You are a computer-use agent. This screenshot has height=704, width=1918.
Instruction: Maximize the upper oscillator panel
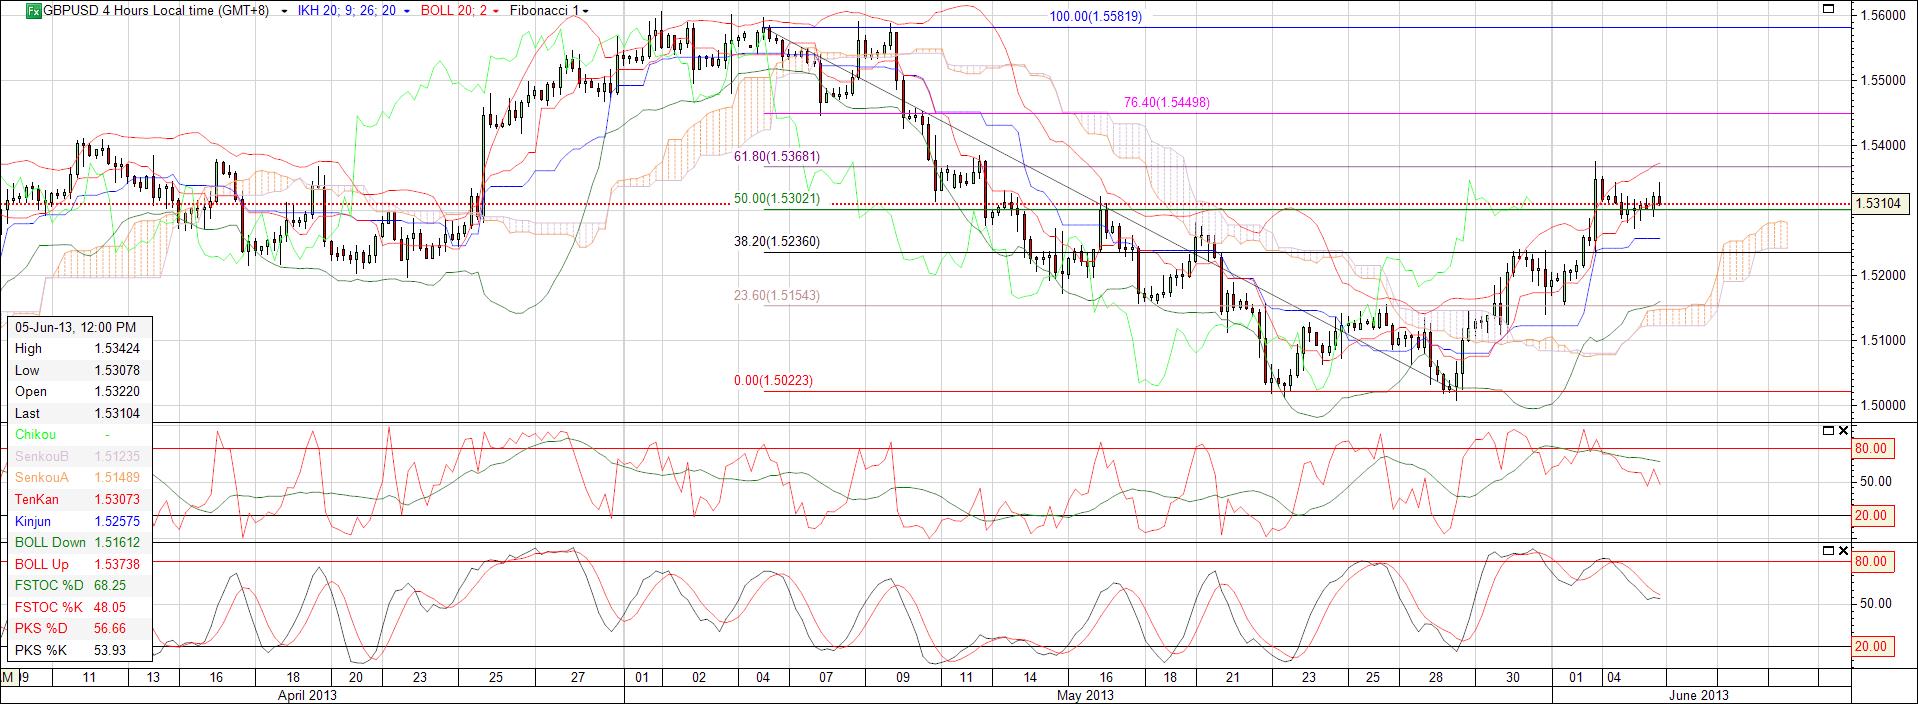(x=1828, y=431)
